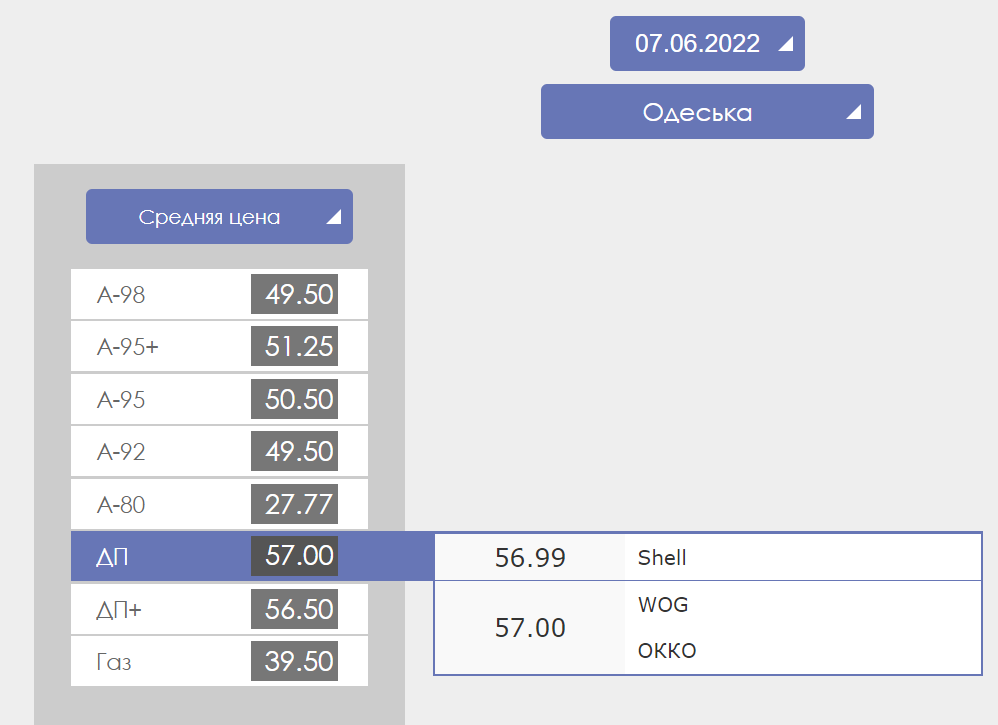This screenshot has width=998, height=725.
Task: Click the date dropdown arrow icon
Action: [x=786, y=44]
